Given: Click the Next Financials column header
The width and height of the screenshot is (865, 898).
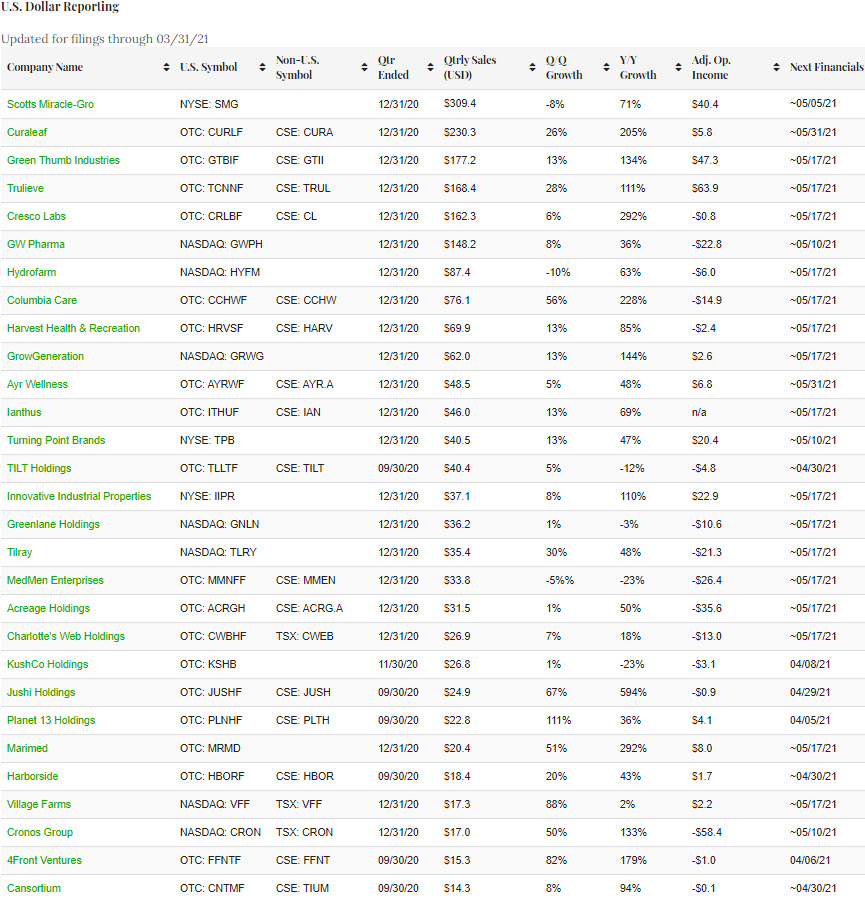Looking at the screenshot, I should (x=826, y=68).
